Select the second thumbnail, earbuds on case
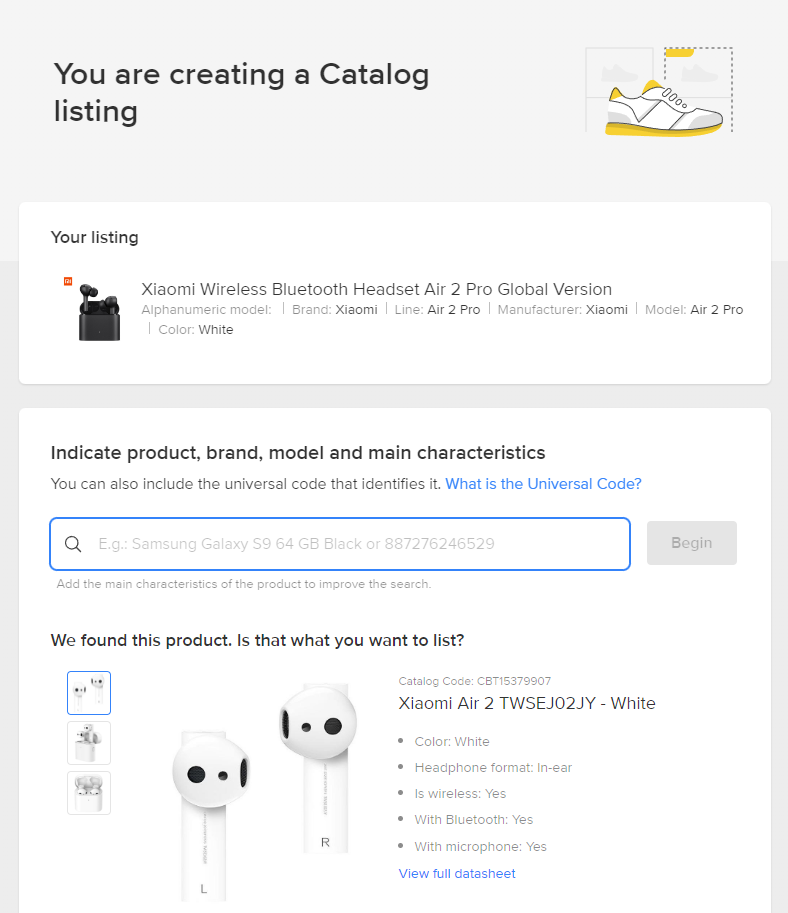 (x=89, y=743)
